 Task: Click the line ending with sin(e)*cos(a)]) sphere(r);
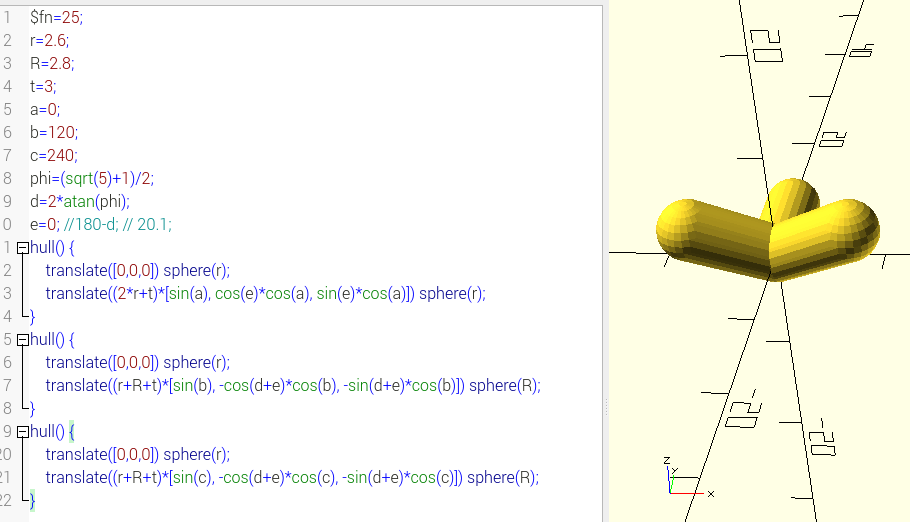click(265, 293)
